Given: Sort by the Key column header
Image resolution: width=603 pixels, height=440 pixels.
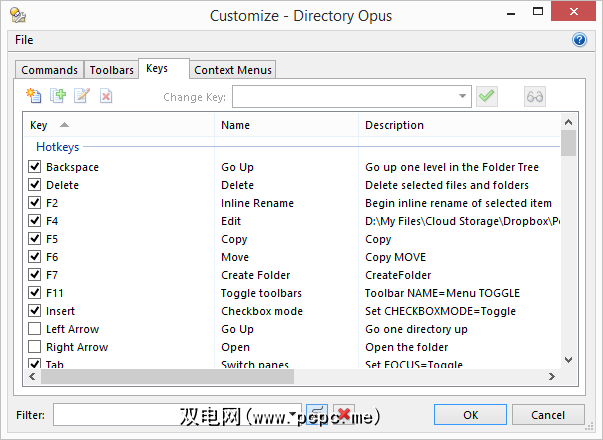Looking at the screenshot, I should [118, 125].
